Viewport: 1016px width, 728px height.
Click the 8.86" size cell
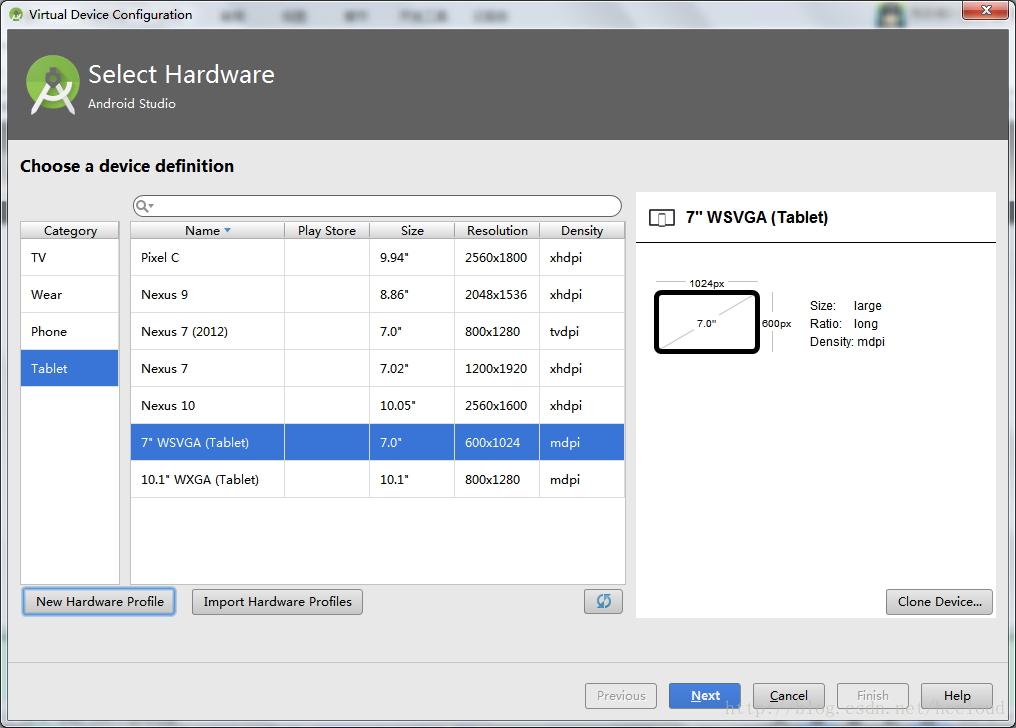pos(412,295)
